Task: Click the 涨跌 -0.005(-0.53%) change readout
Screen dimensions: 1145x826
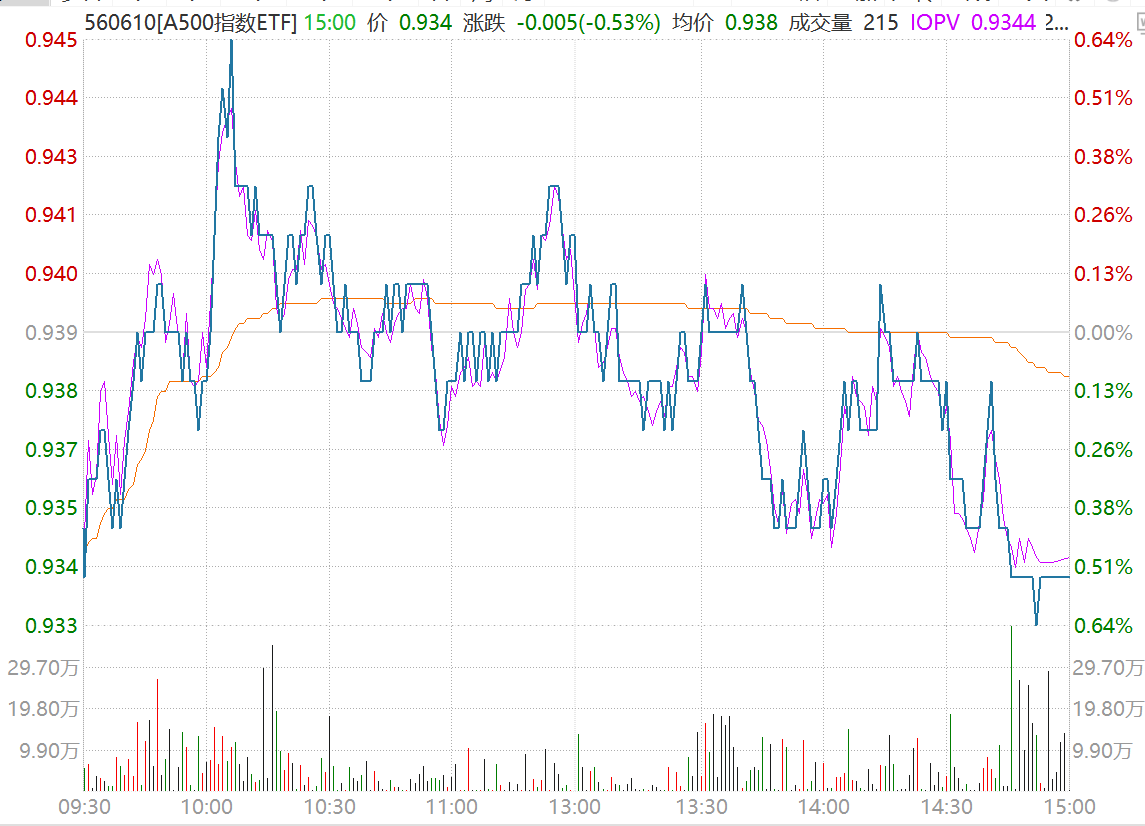Action: point(561,22)
